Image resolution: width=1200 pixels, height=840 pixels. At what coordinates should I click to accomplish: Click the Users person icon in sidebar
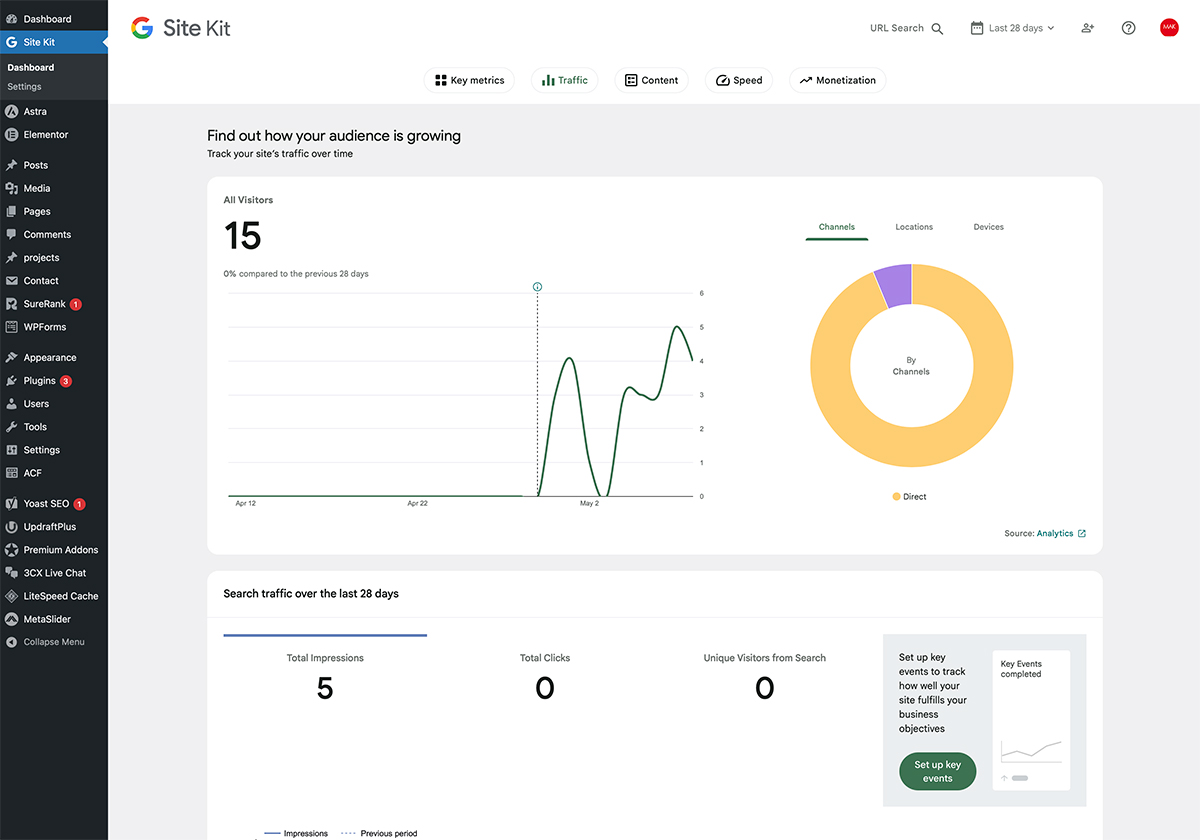12,404
